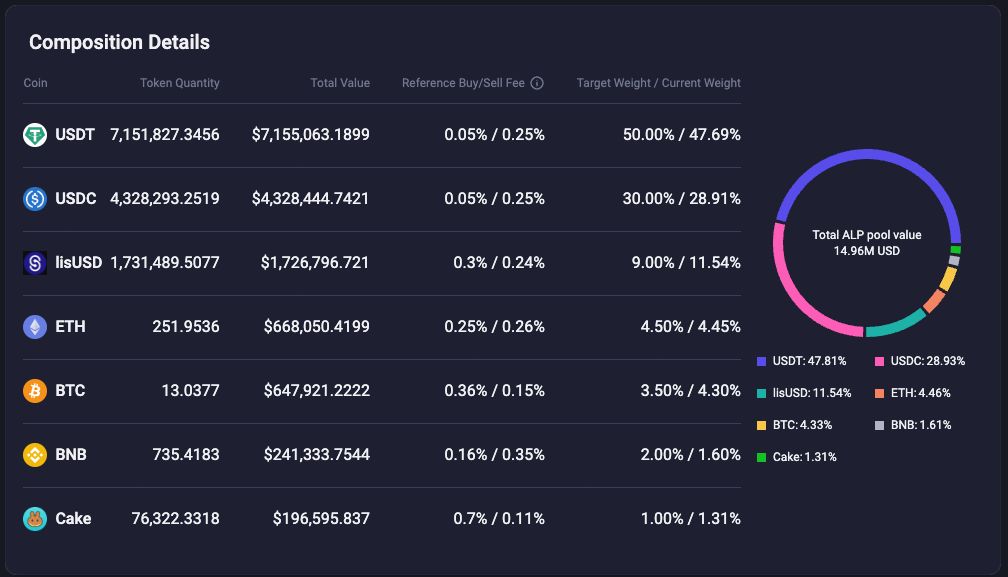Click the purple USDT legend swatch
The height and width of the screenshot is (577, 1008).
pyautogui.click(x=762, y=360)
